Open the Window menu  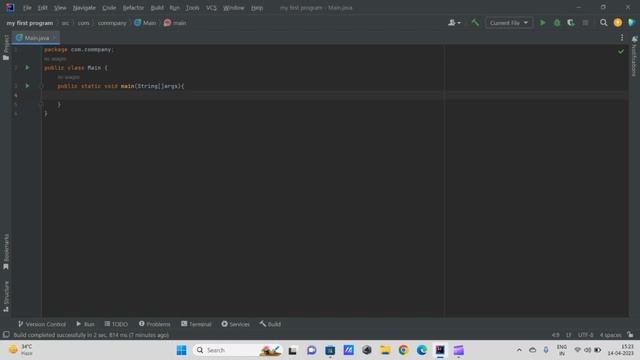tap(233, 8)
